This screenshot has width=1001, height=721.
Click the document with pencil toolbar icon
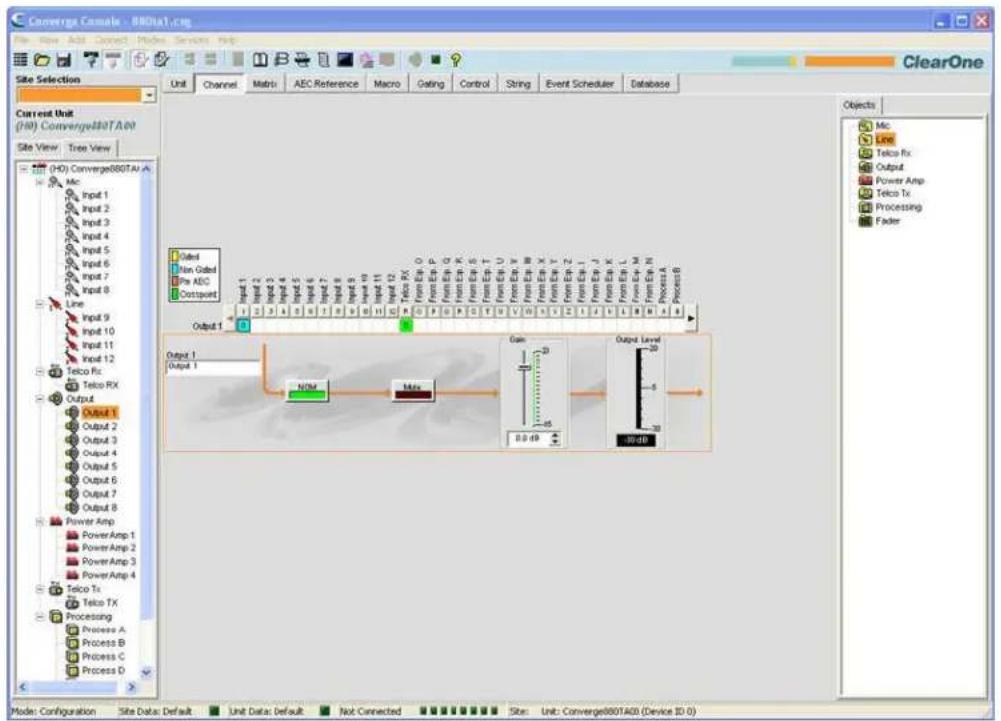click(162, 60)
